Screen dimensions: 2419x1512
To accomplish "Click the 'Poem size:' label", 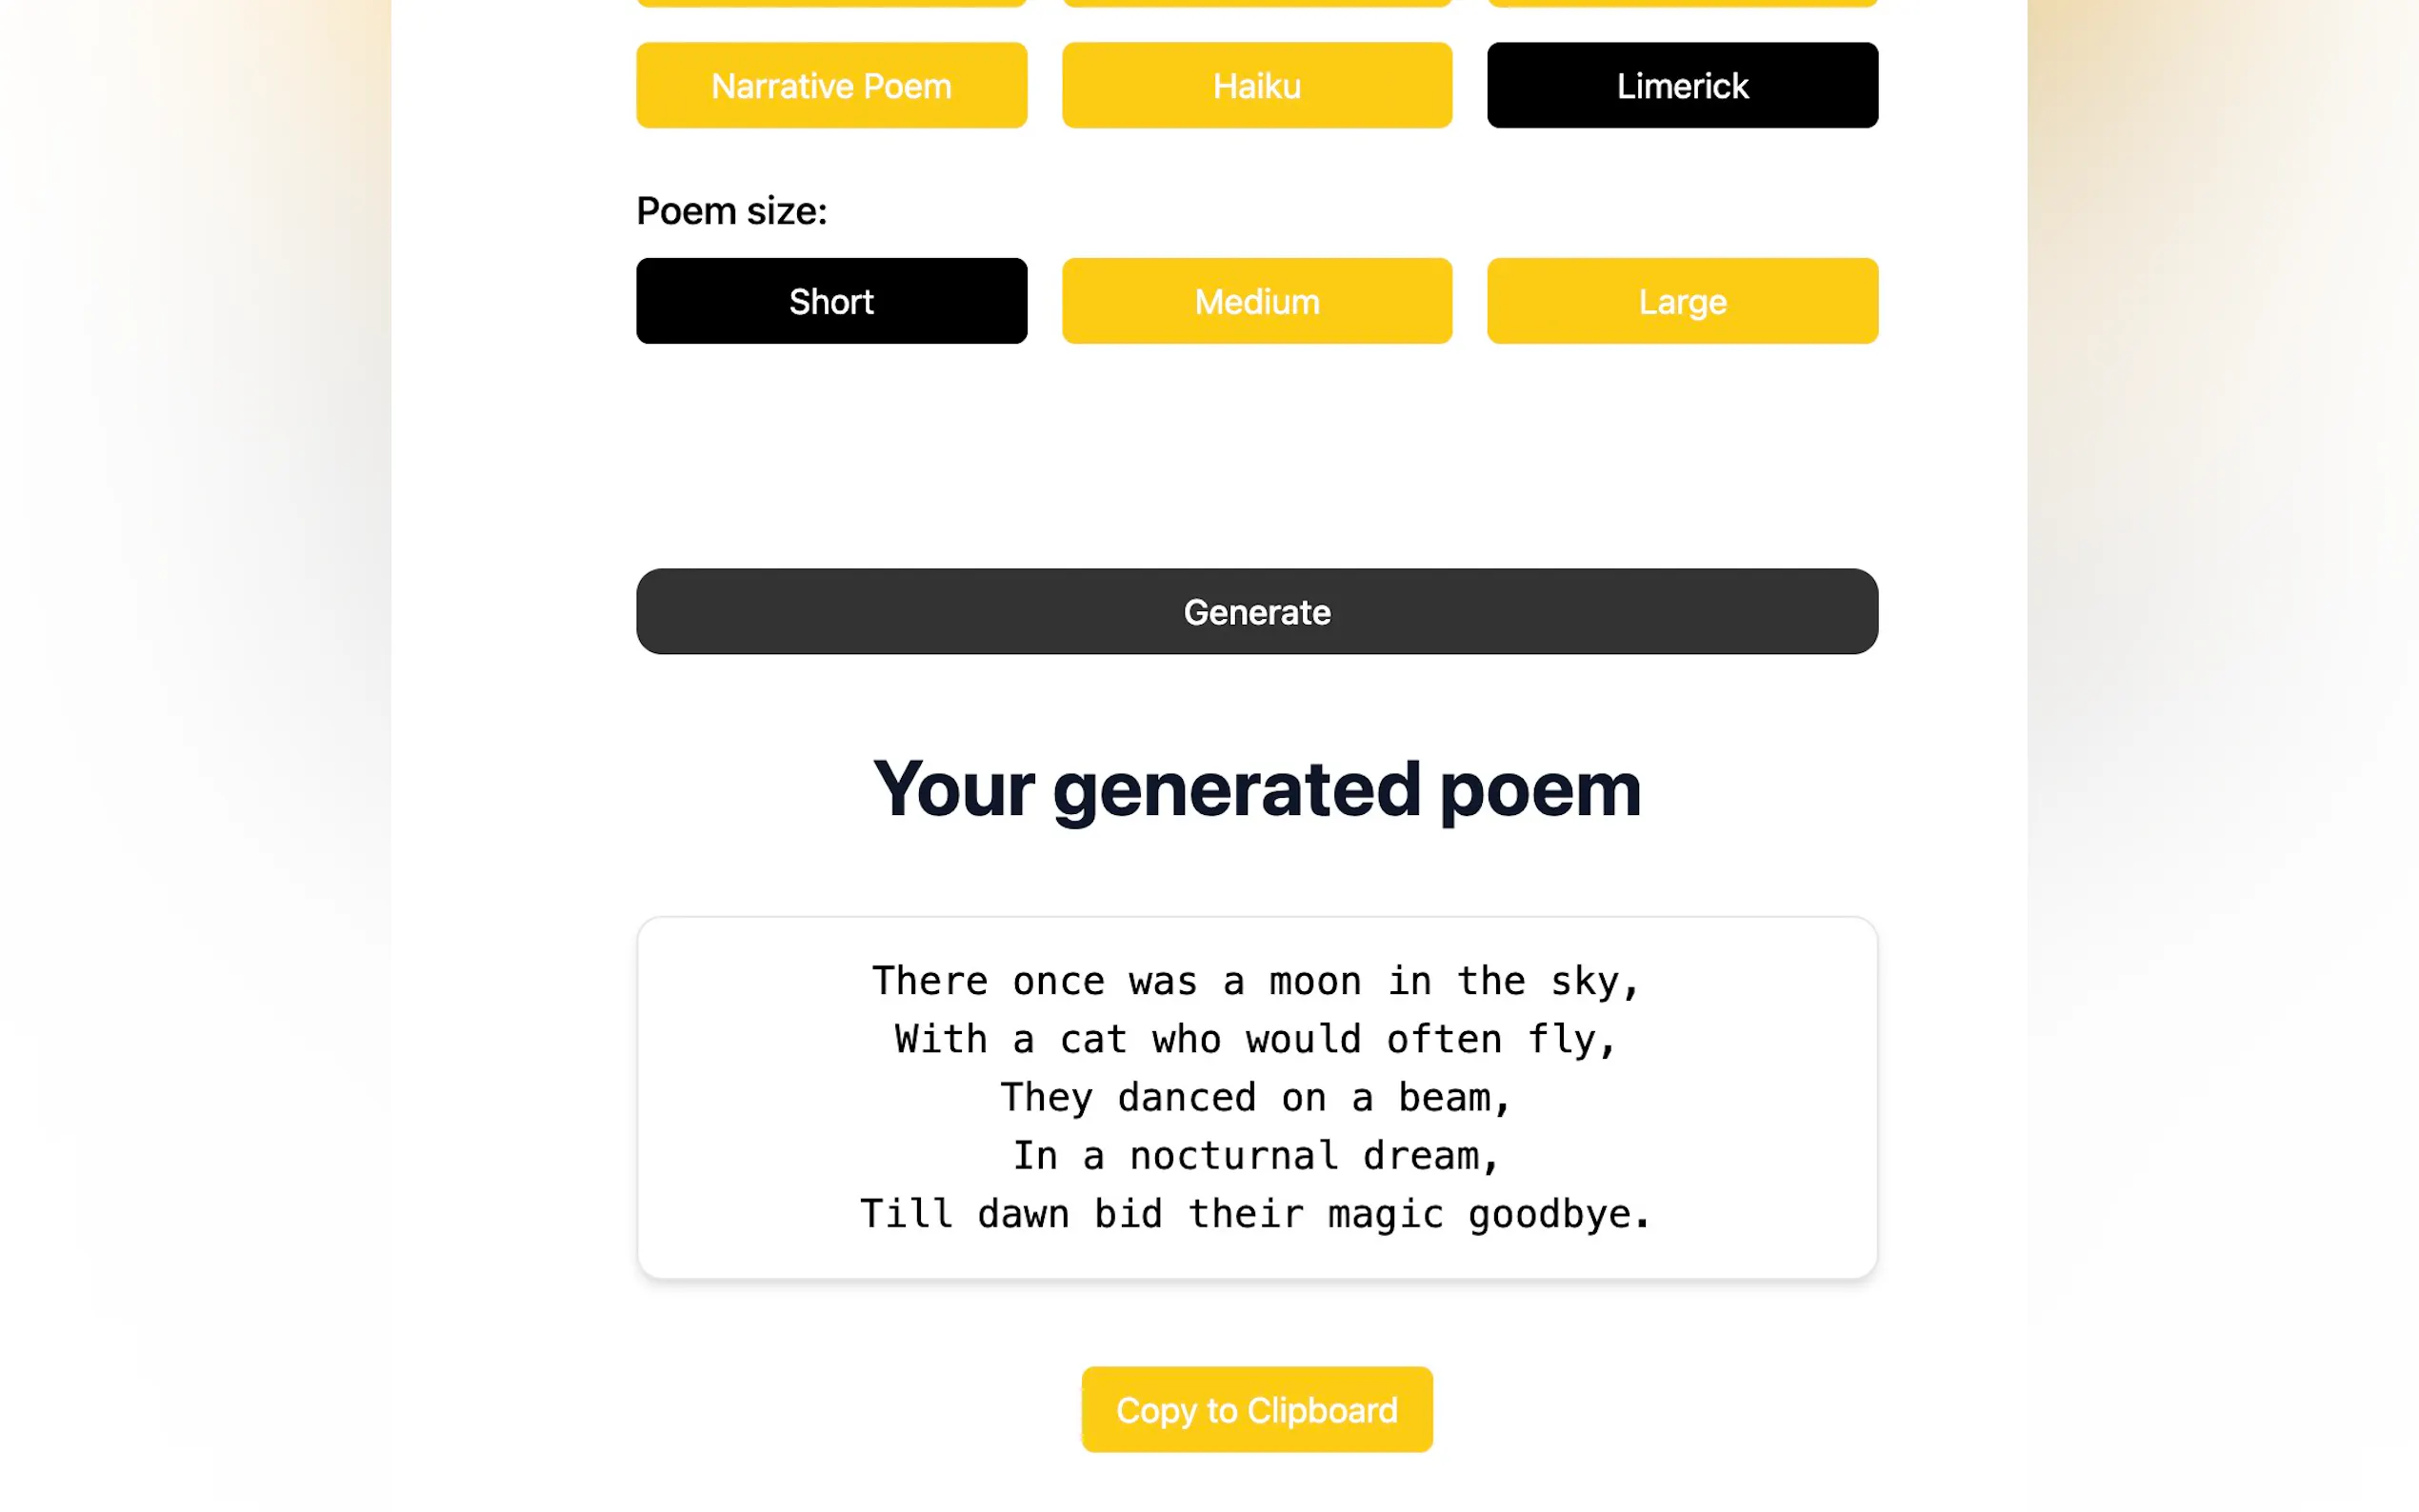I will (x=731, y=210).
